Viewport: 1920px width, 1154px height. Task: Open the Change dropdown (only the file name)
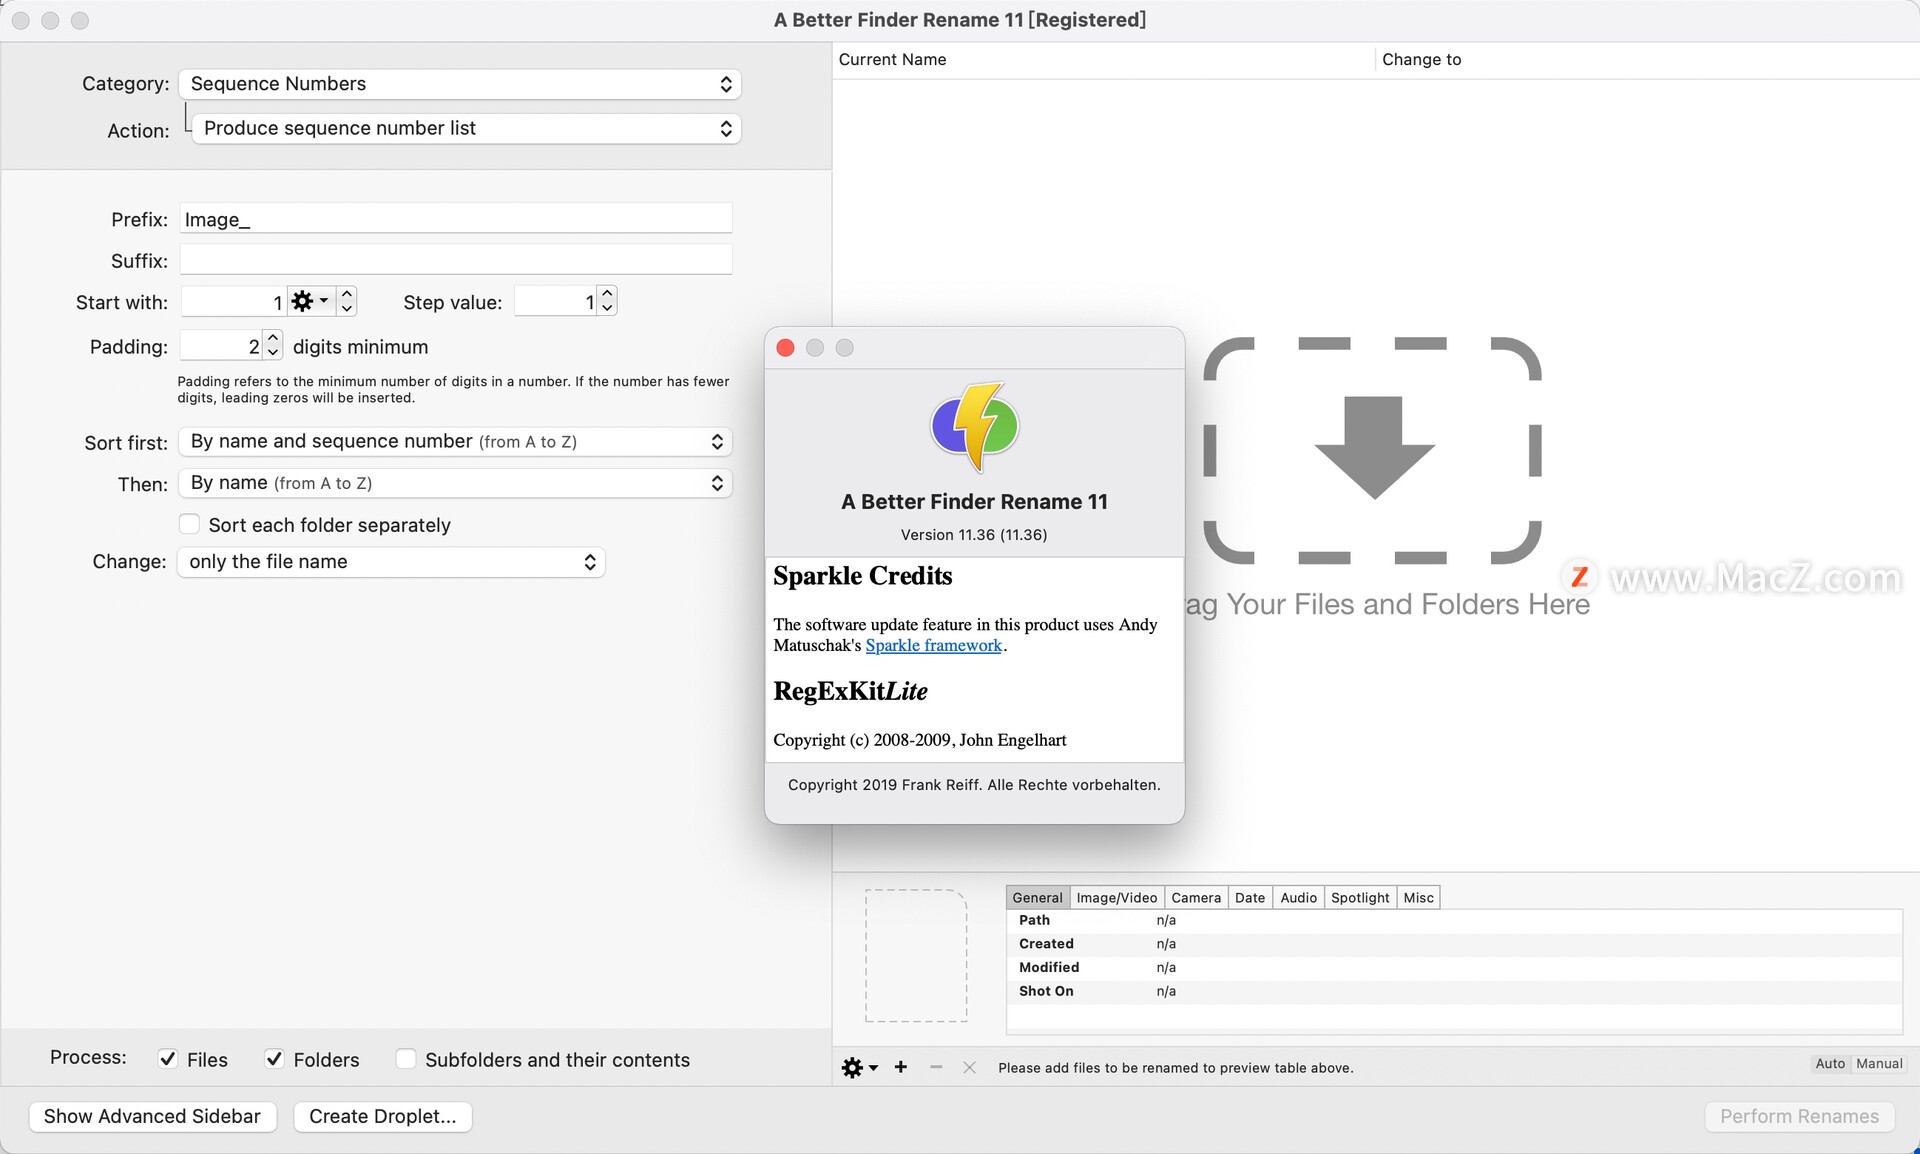[x=391, y=562]
